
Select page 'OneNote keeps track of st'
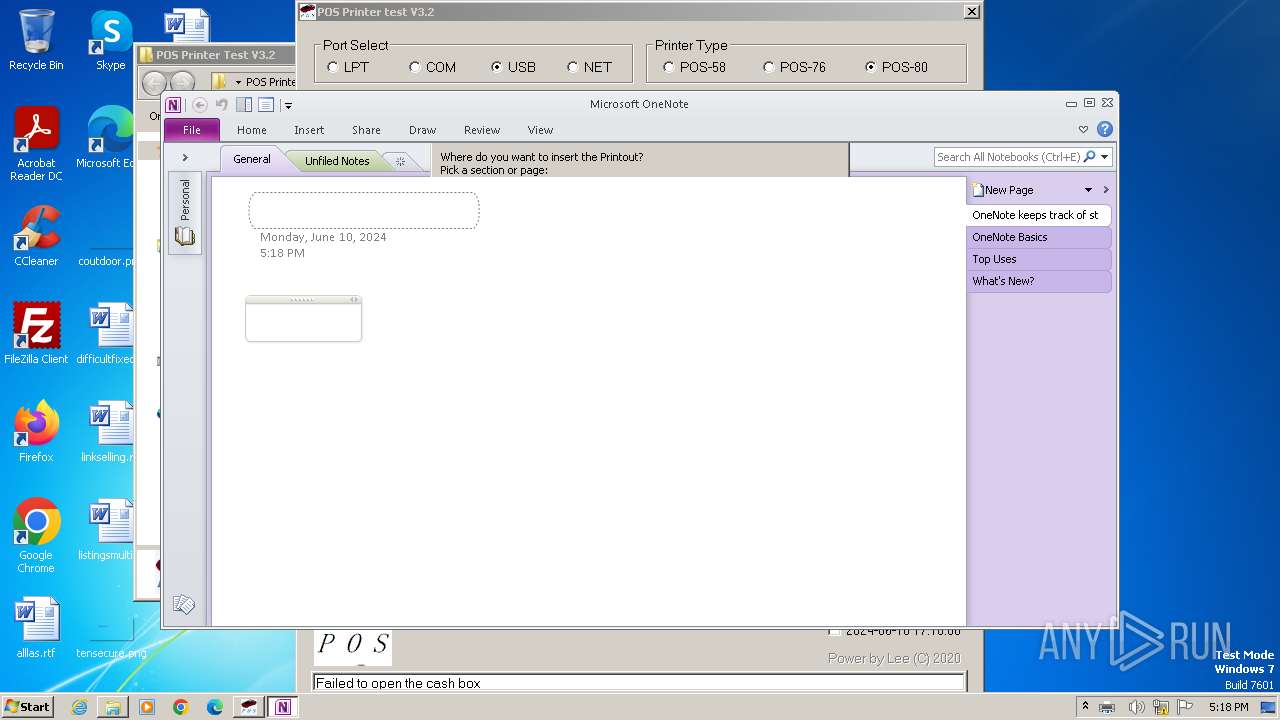coord(1038,215)
